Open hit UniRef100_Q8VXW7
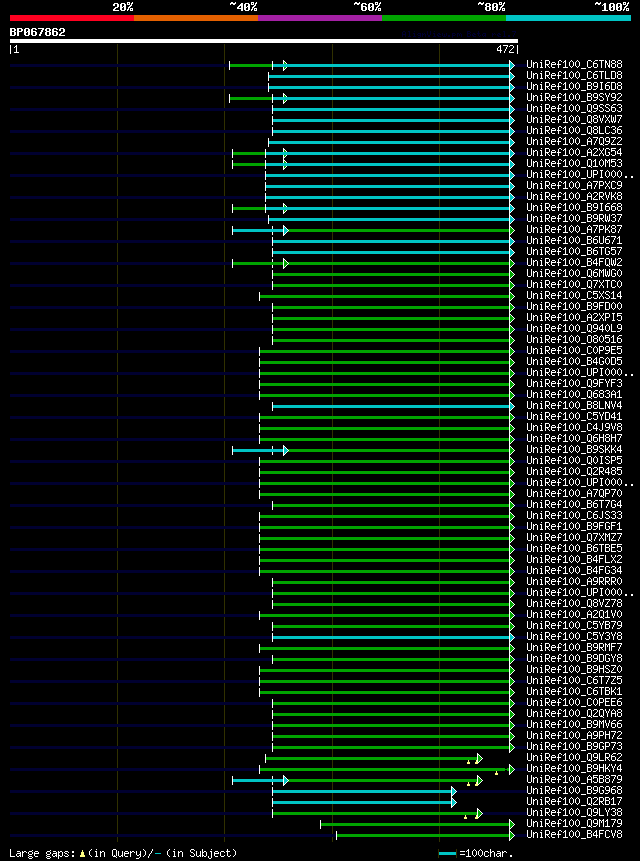The image size is (640, 861). click(x=574, y=120)
